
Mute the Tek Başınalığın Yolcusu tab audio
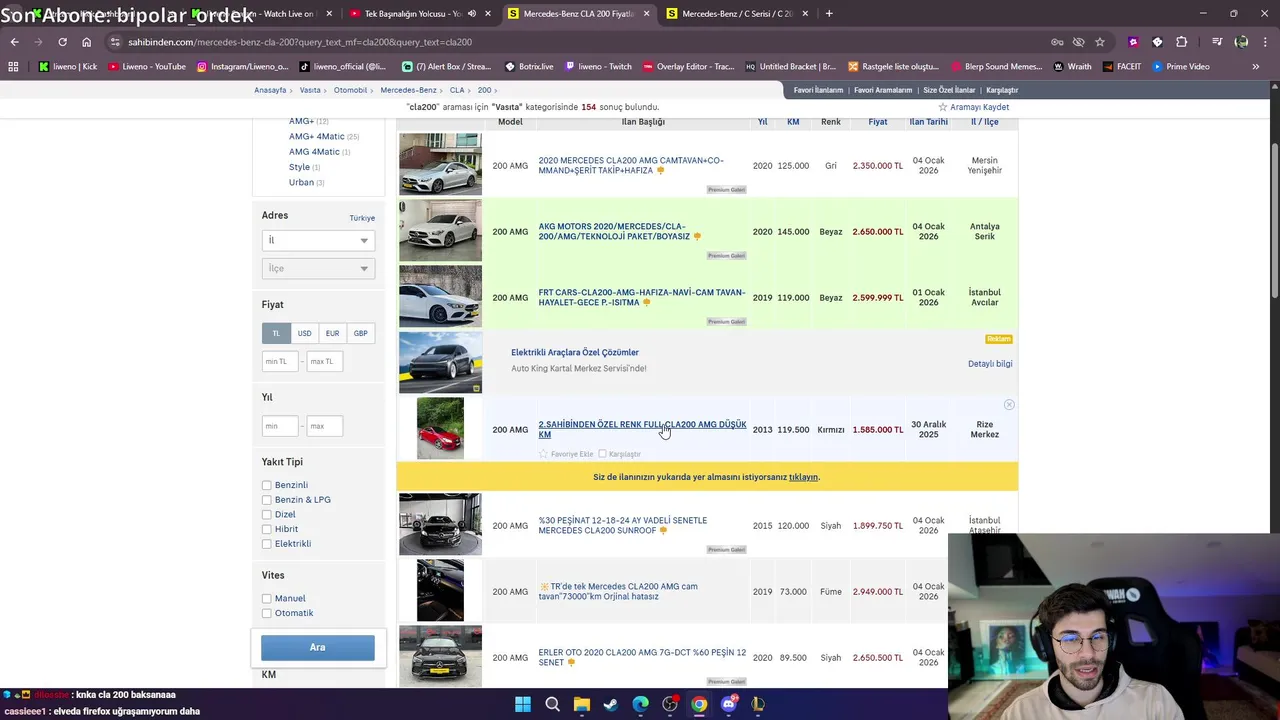point(472,14)
